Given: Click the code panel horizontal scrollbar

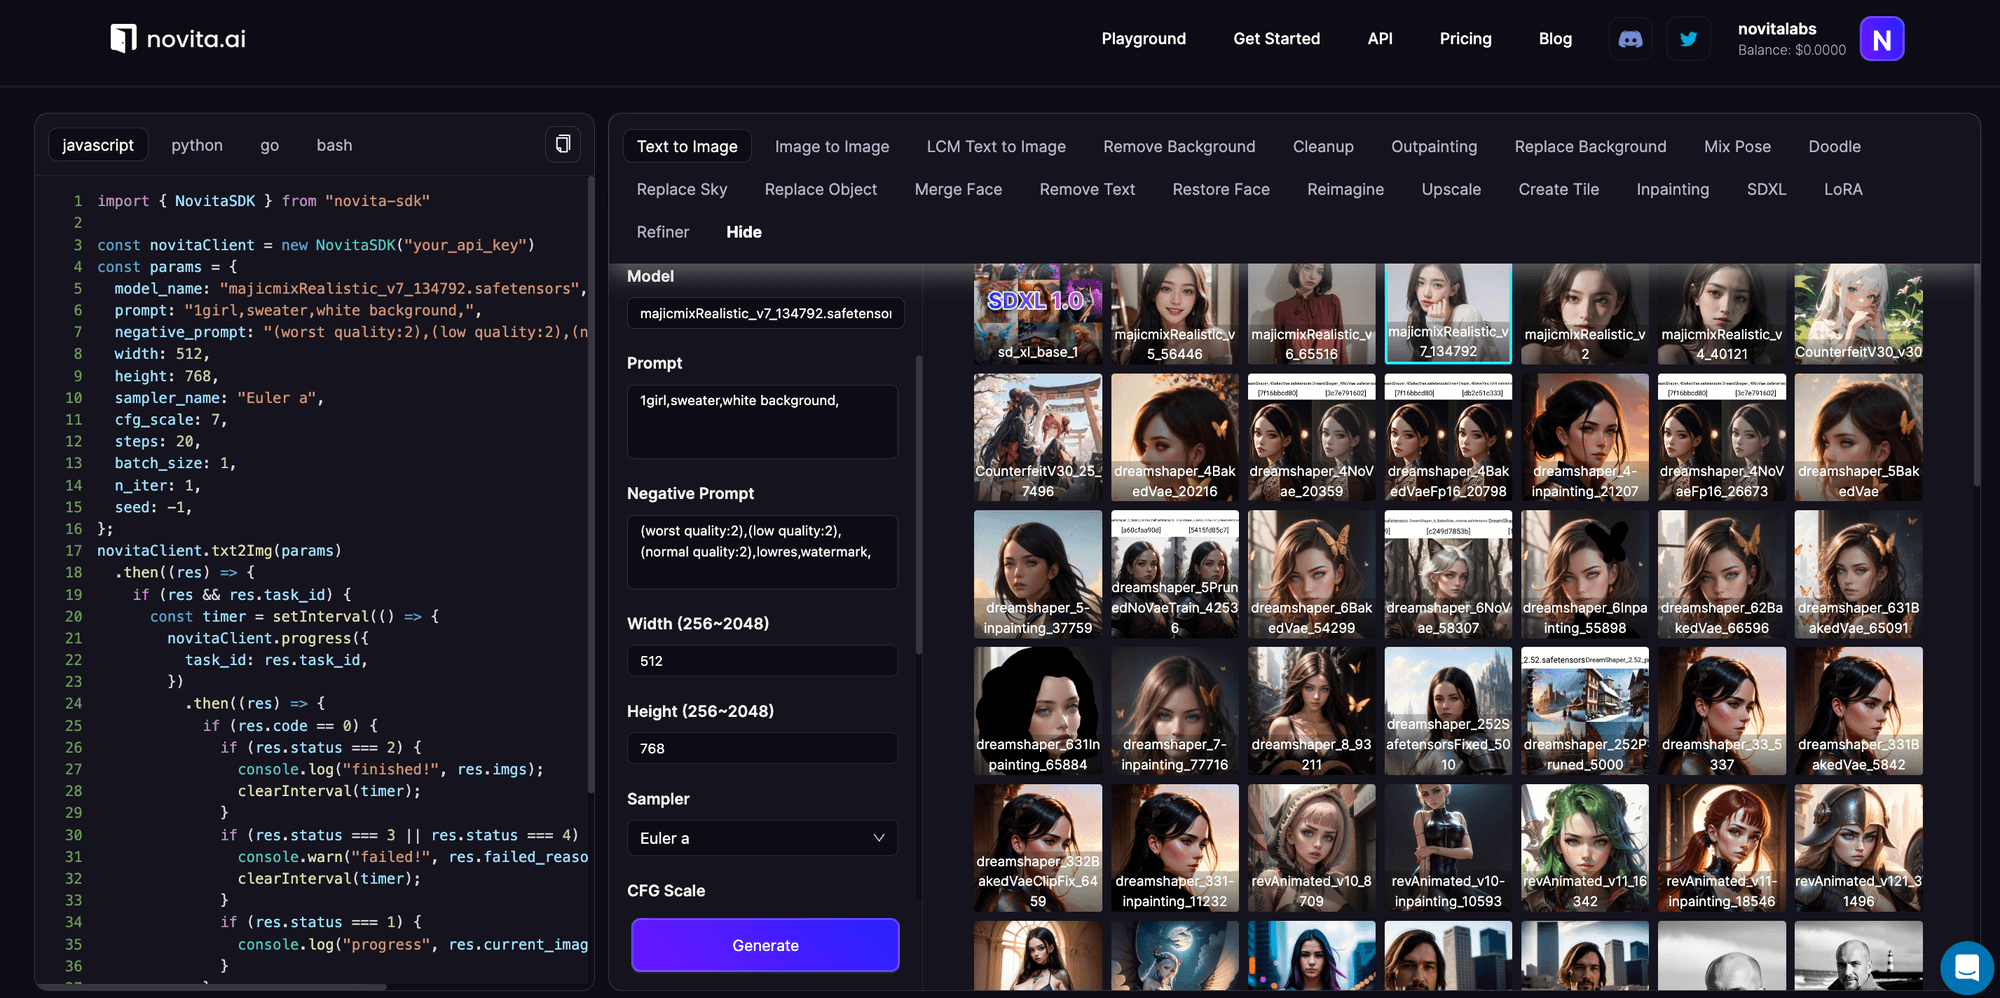Looking at the screenshot, I should (210, 987).
